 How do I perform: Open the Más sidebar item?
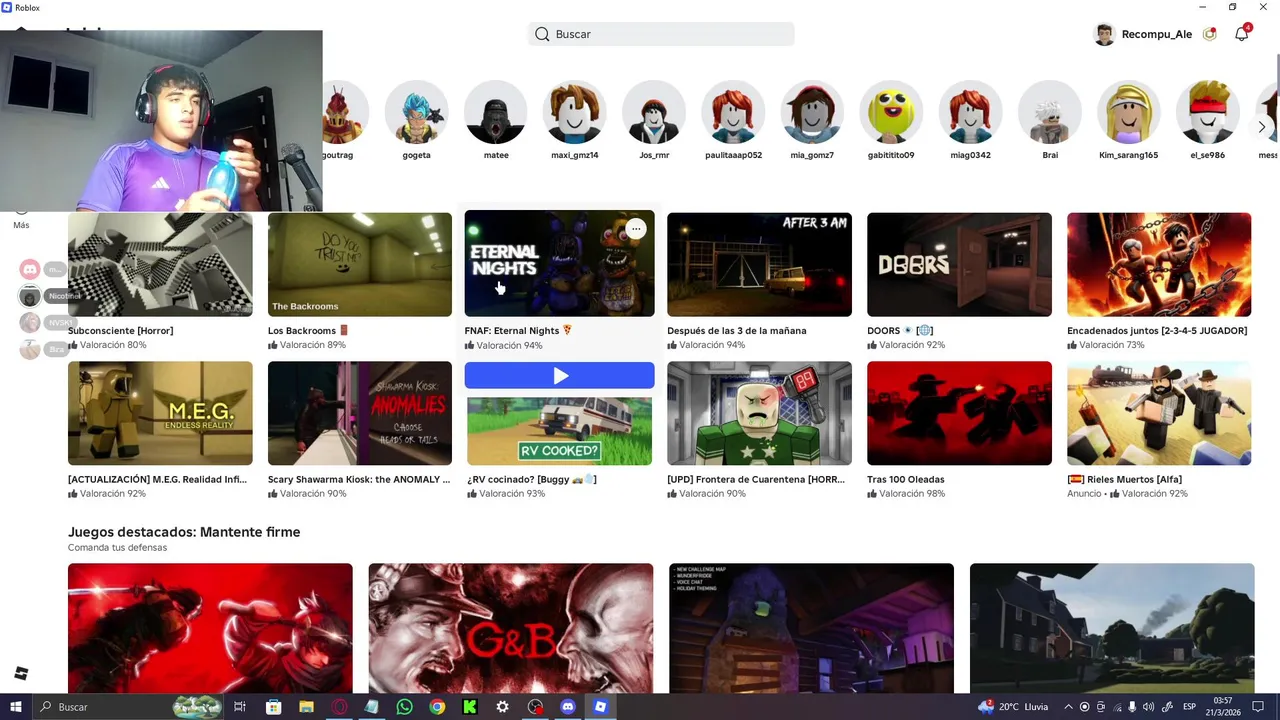21,218
